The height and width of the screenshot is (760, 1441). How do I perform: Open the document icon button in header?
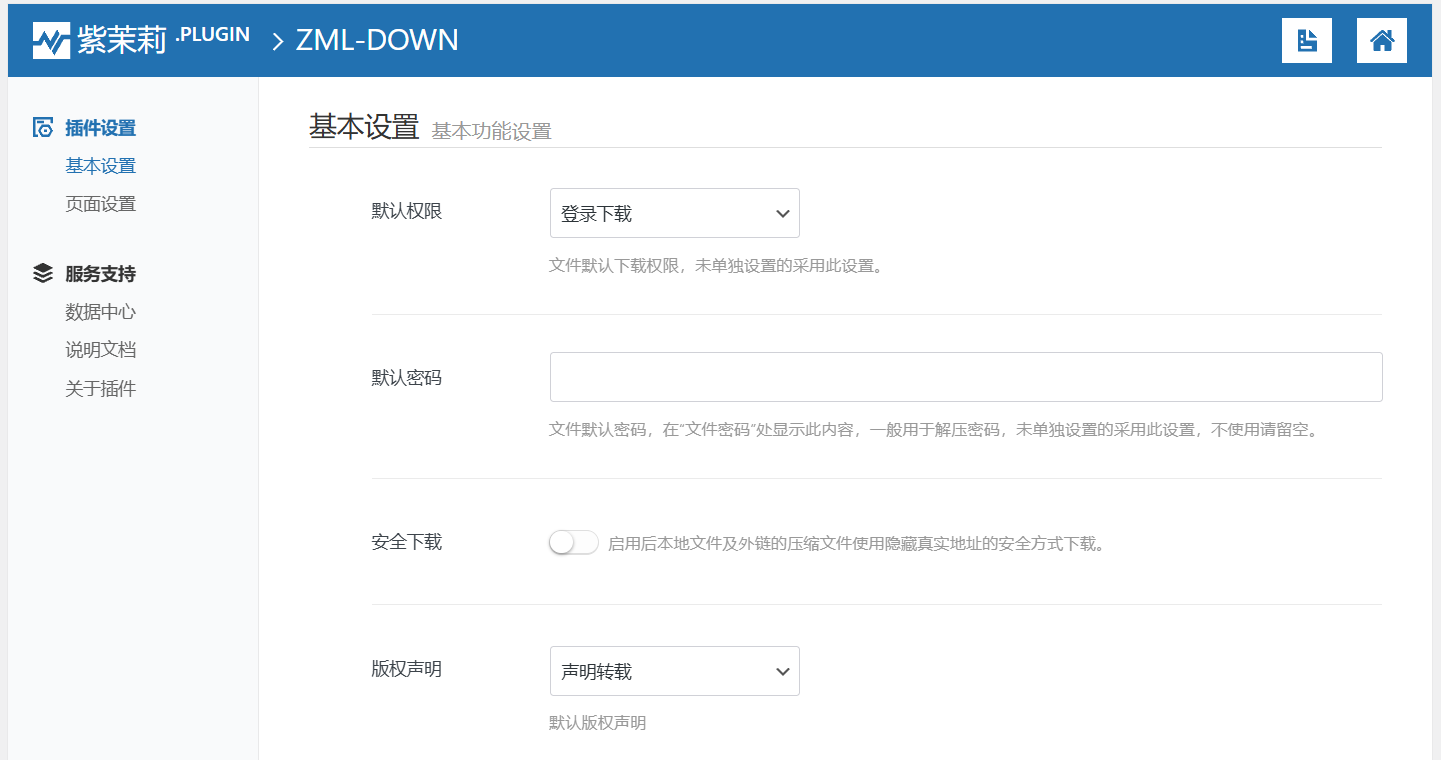[x=1307, y=40]
